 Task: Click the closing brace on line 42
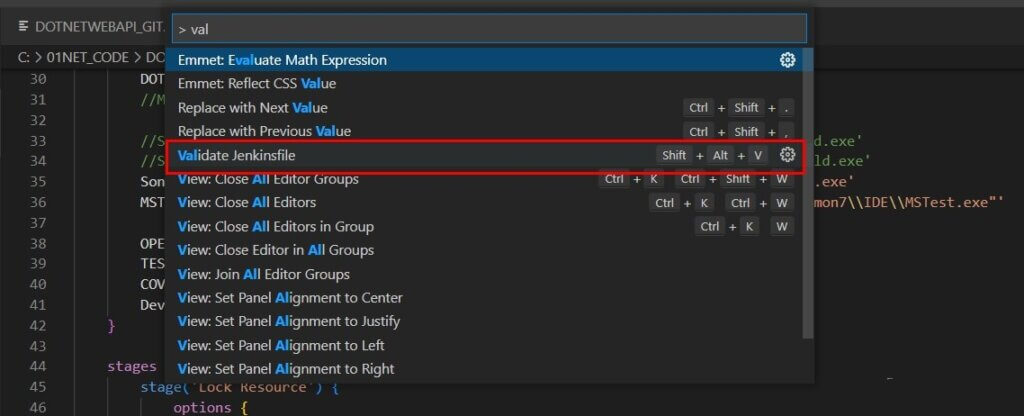111,325
